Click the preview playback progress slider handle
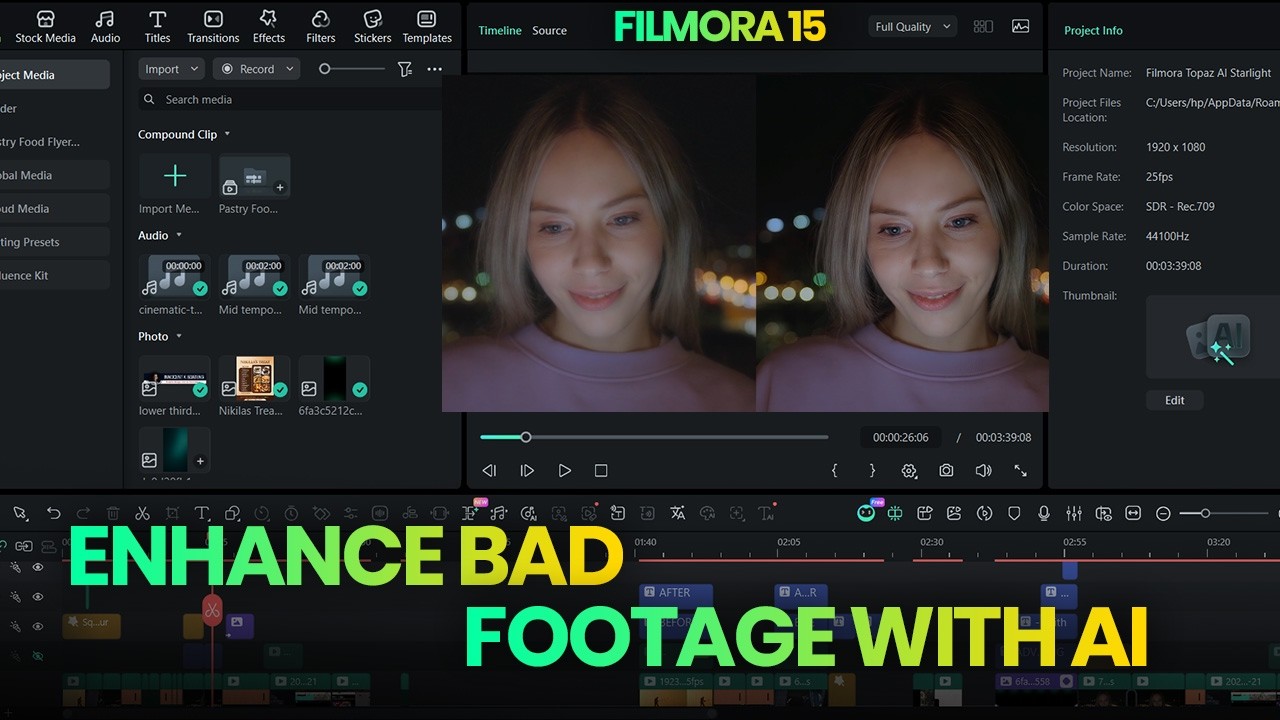 (x=526, y=437)
